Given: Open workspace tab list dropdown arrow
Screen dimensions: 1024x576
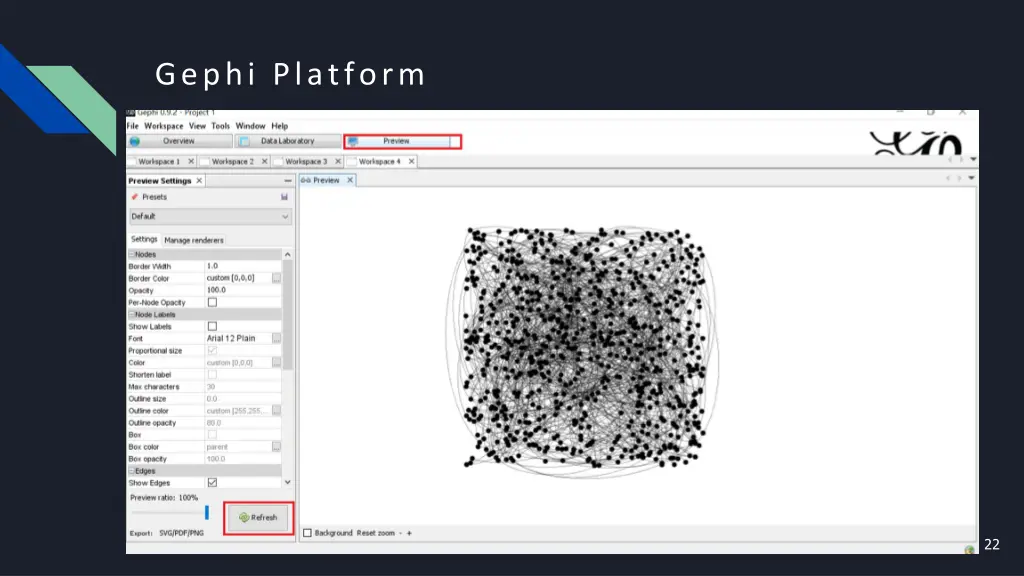Looking at the screenshot, I should point(973,159).
